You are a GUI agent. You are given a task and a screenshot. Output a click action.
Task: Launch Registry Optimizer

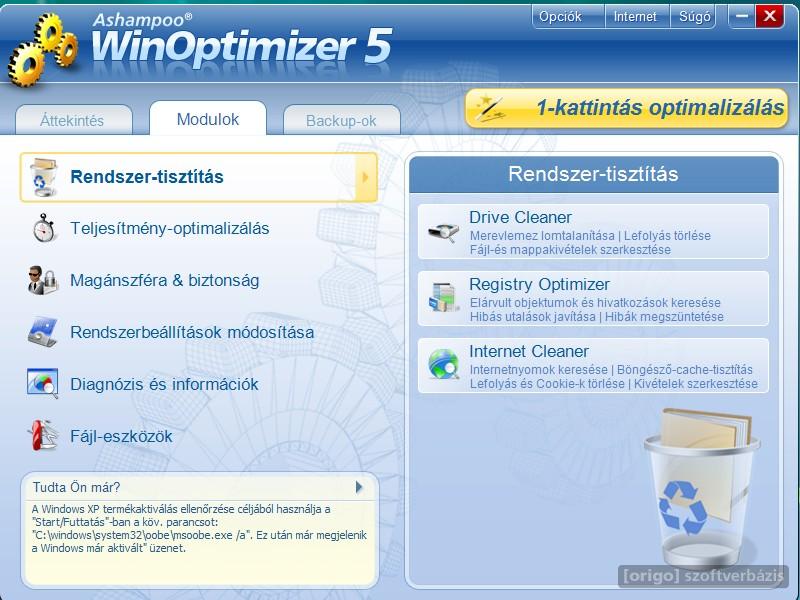(593, 298)
